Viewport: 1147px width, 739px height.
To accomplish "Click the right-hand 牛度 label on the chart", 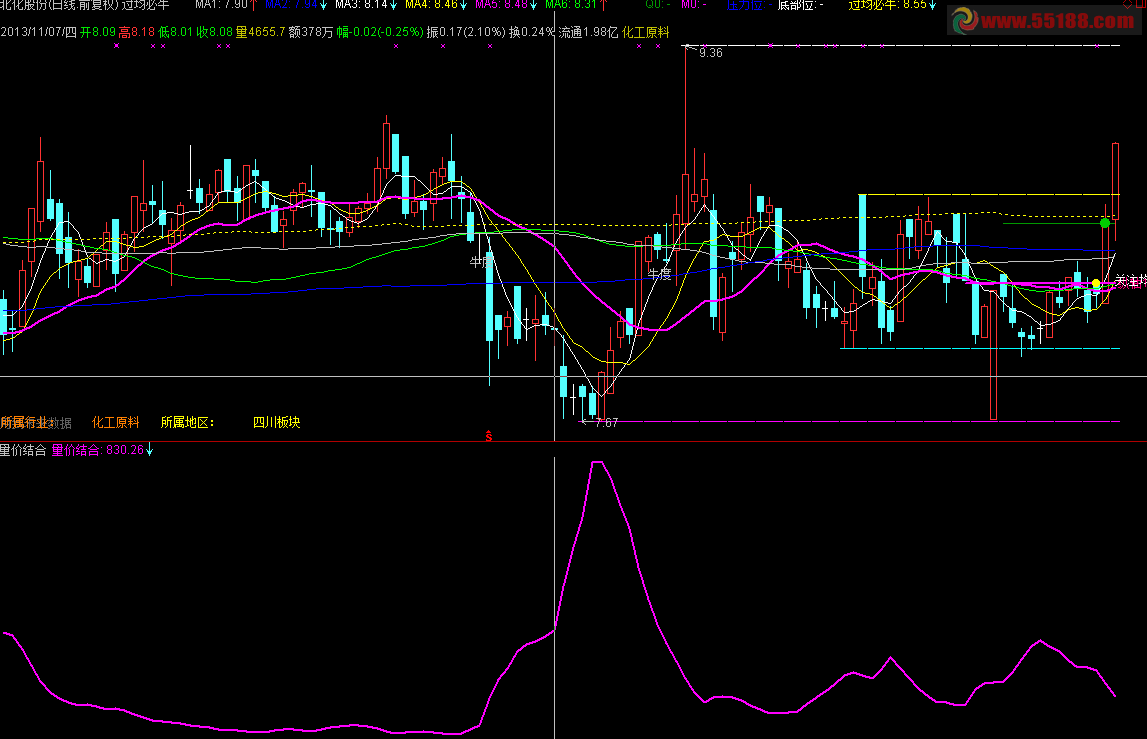I will tap(660, 274).
